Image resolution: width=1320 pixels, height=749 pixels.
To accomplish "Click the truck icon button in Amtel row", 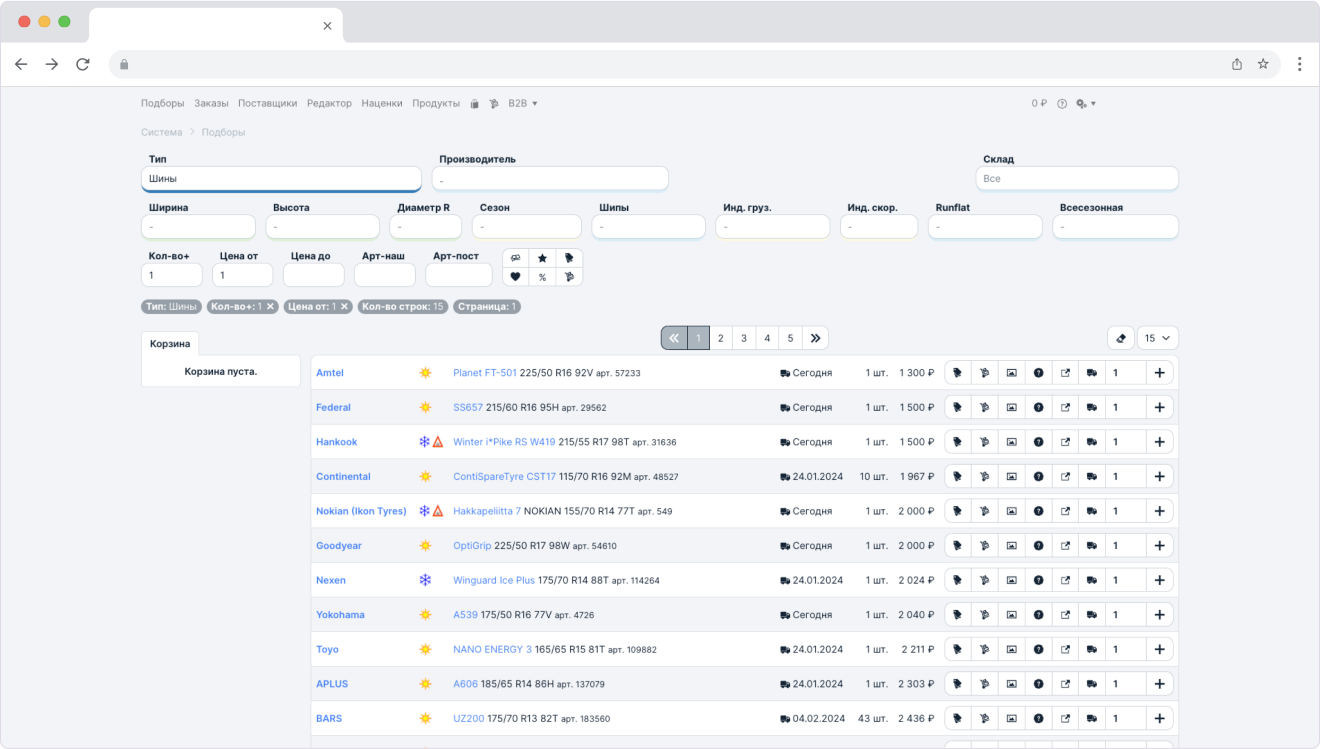I will 1092,373.
